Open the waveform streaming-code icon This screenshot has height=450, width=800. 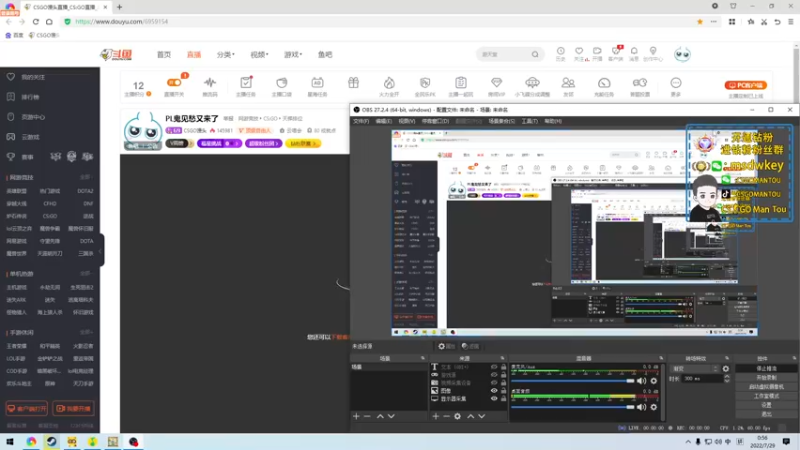pyautogui.click(x=210, y=83)
